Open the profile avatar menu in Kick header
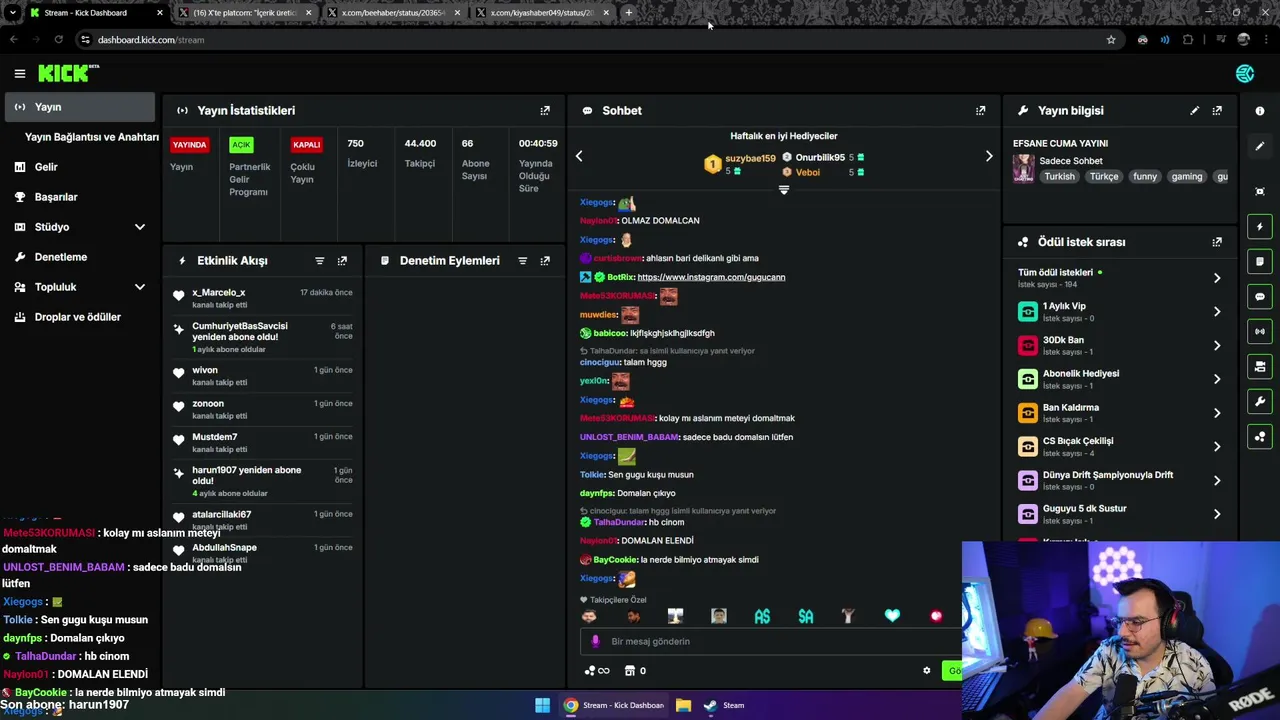The width and height of the screenshot is (1280, 720). [x=1245, y=73]
